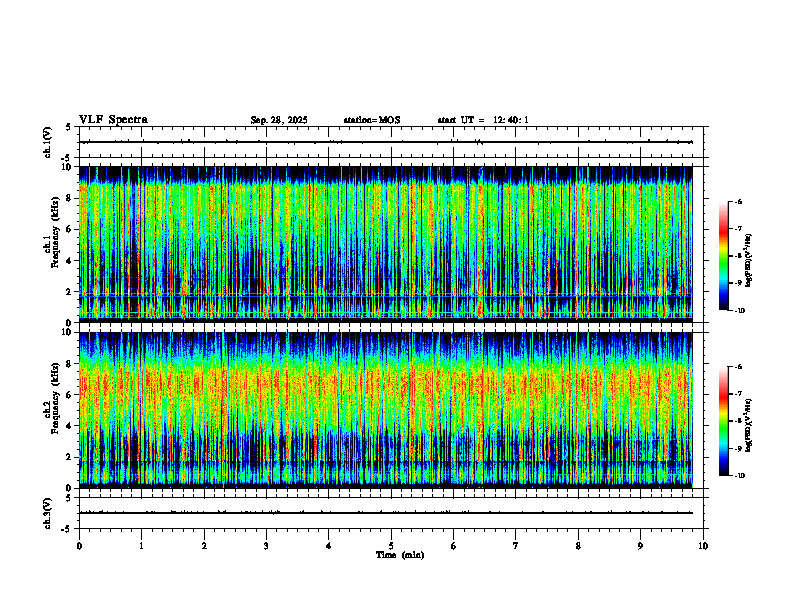The width and height of the screenshot is (792, 612).
Task: Click the "-6" value on ch.1 colorbar
Action: (738, 201)
